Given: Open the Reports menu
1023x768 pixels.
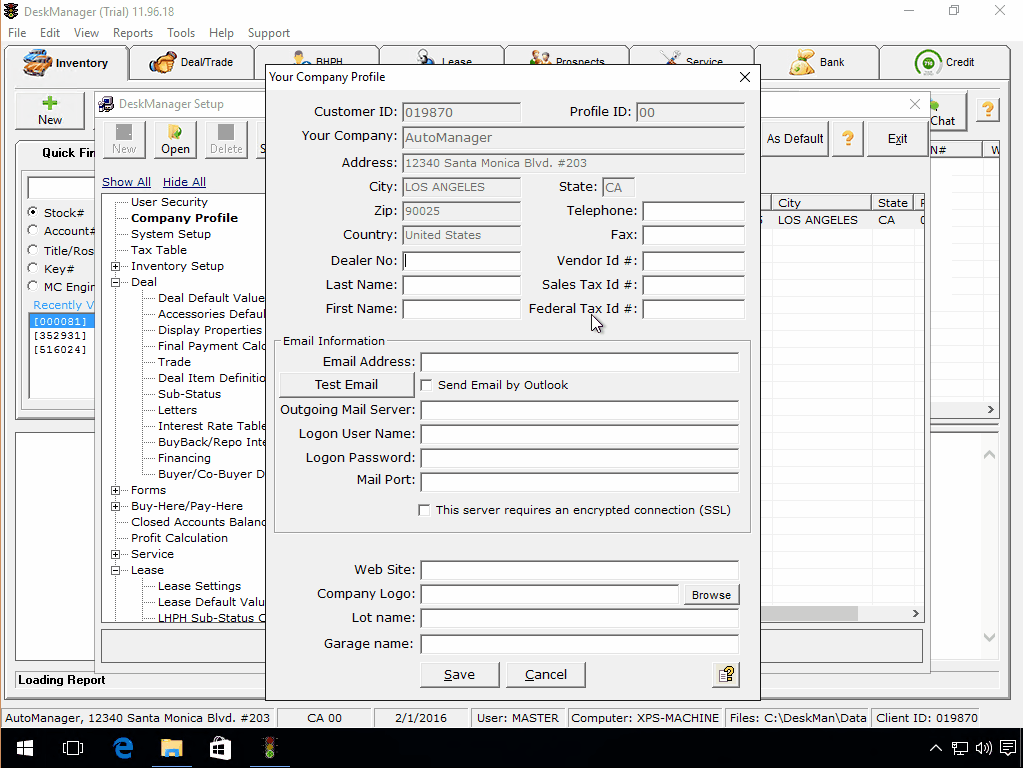Looking at the screenshot, I should click(x=133, y=33).
